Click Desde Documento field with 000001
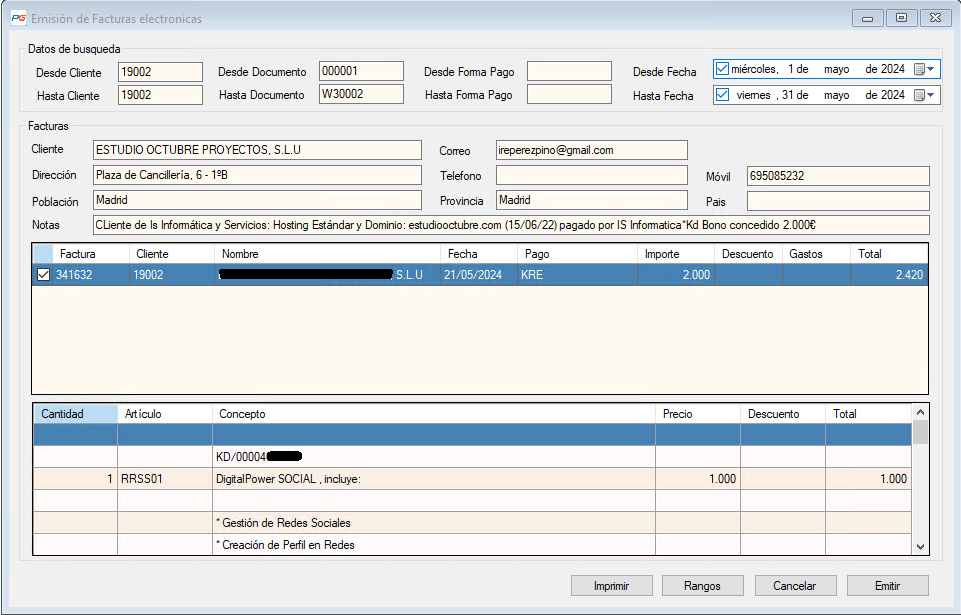The width and height of the screenshot is (961, 615). (361, 71)
